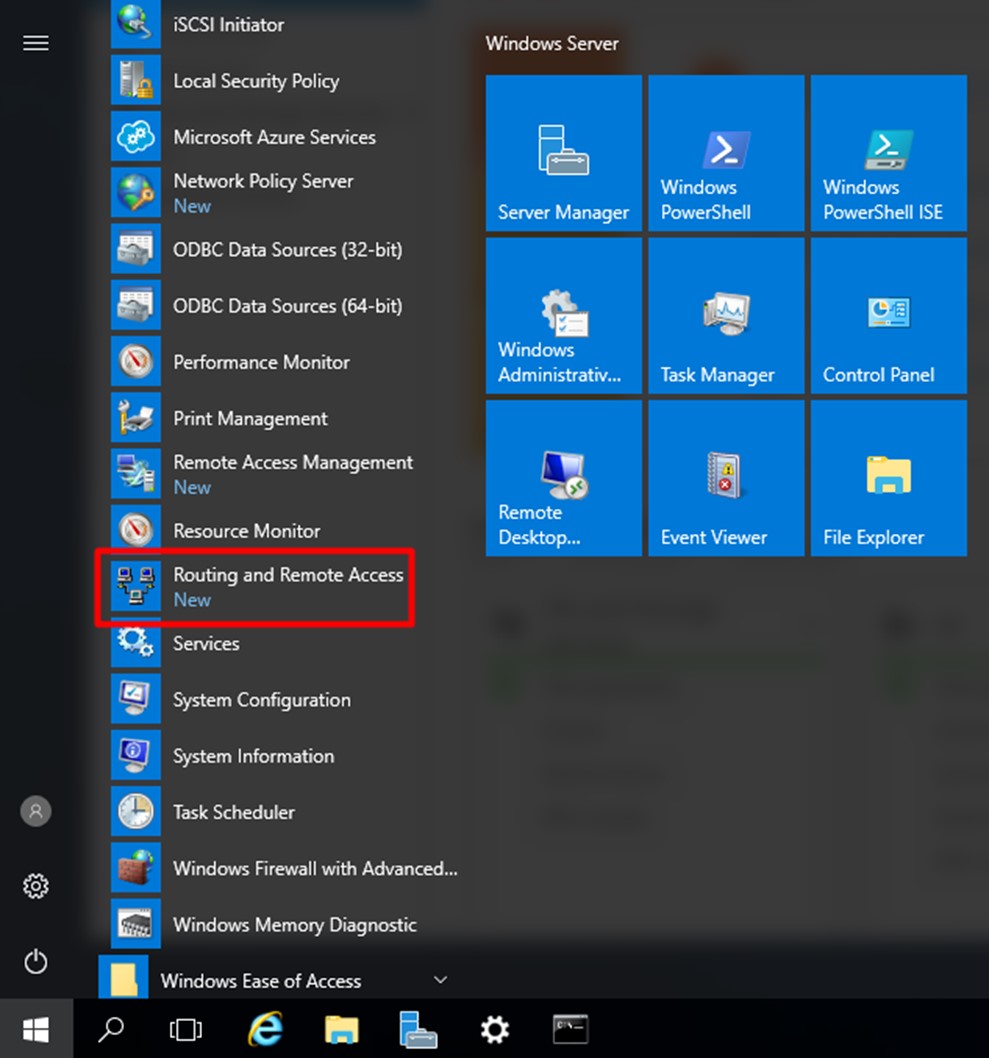Click the Server Manager tile
This screenshot has height=1058, width=989.
(x=564, y=153)
